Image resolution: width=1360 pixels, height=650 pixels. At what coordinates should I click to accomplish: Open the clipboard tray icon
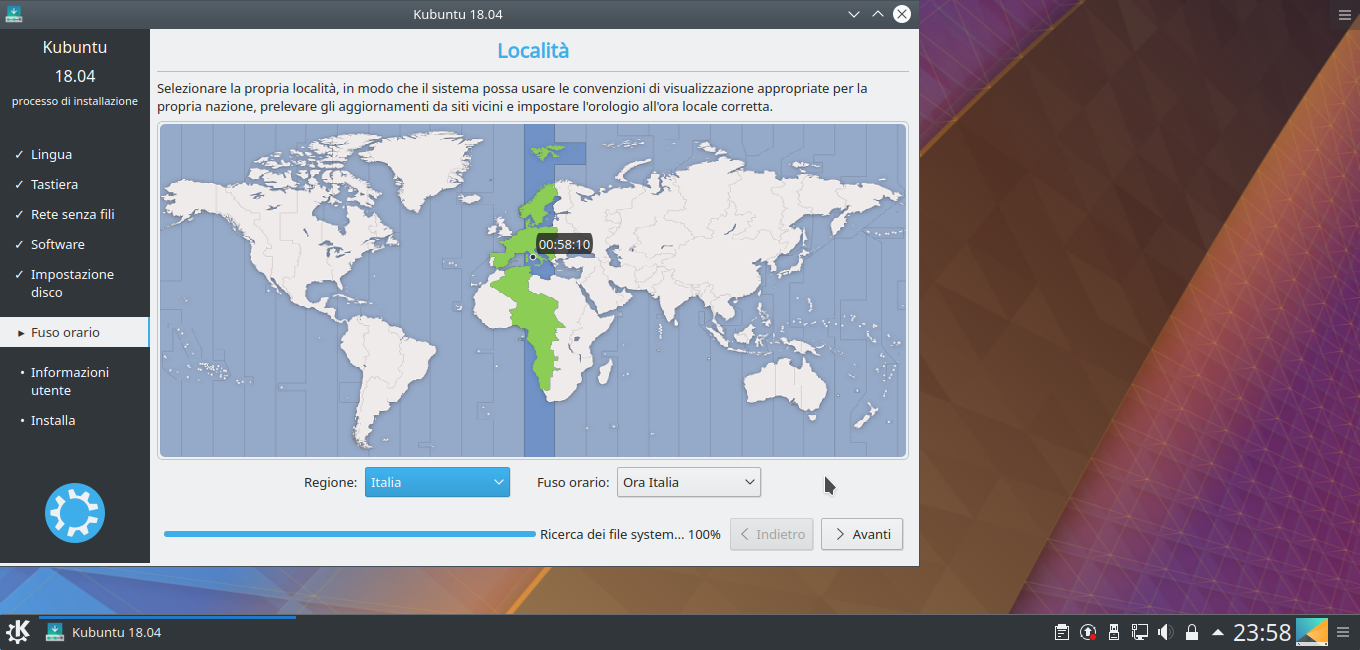[1062, 632]
